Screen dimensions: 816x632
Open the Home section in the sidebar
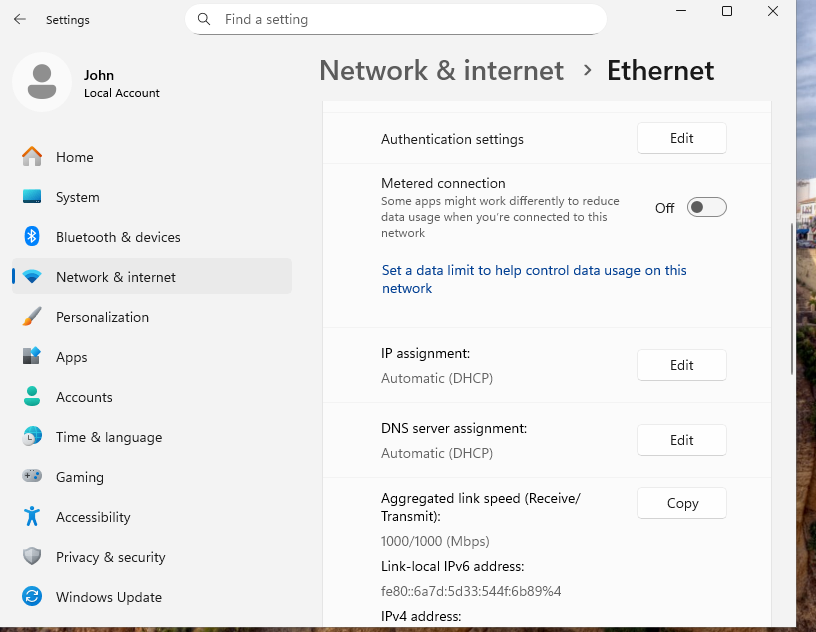pyautogui.click(x=74, y=157)
